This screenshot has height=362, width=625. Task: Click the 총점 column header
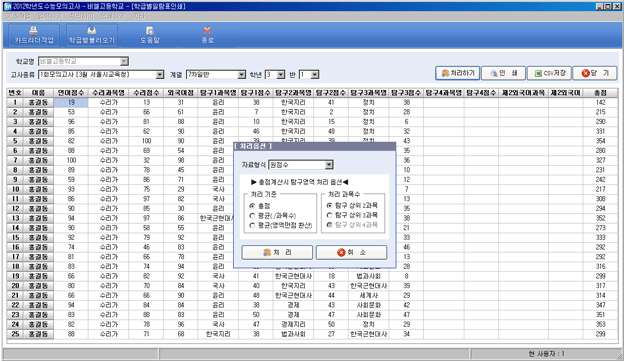coord(600,92)
